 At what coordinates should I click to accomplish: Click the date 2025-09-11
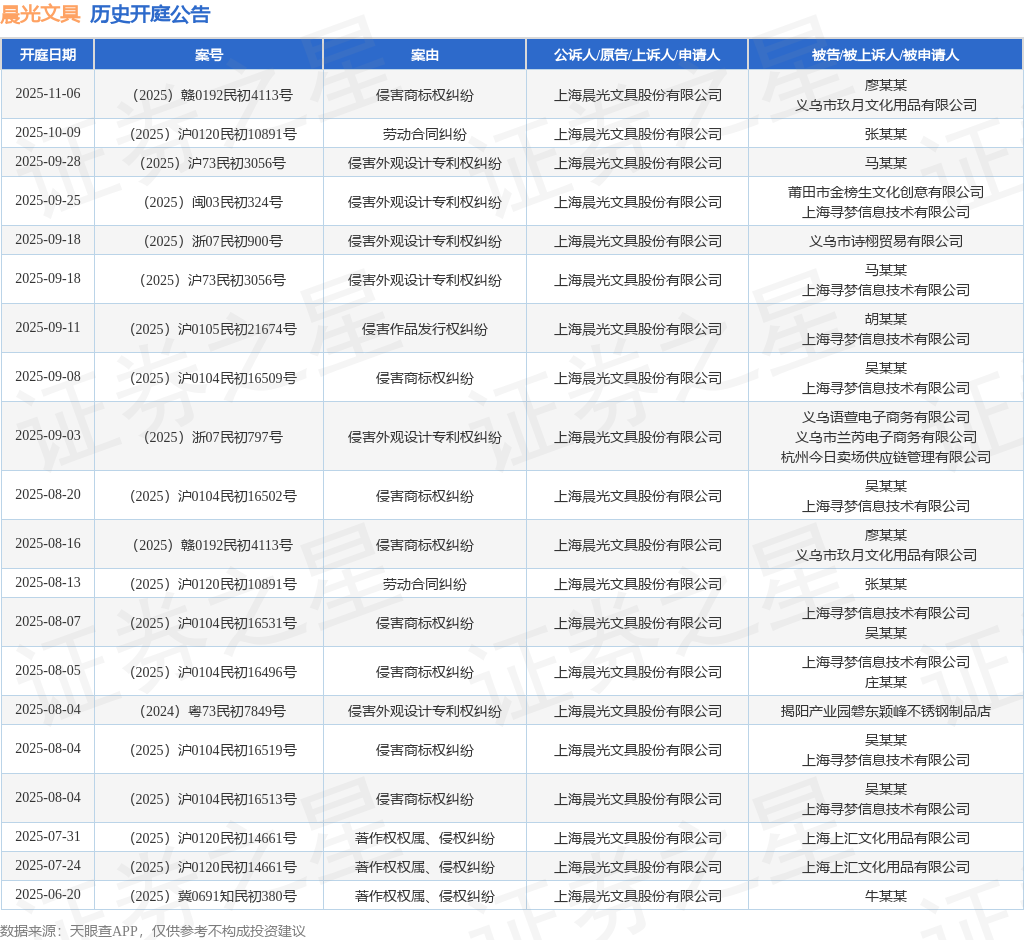(48, 327)
